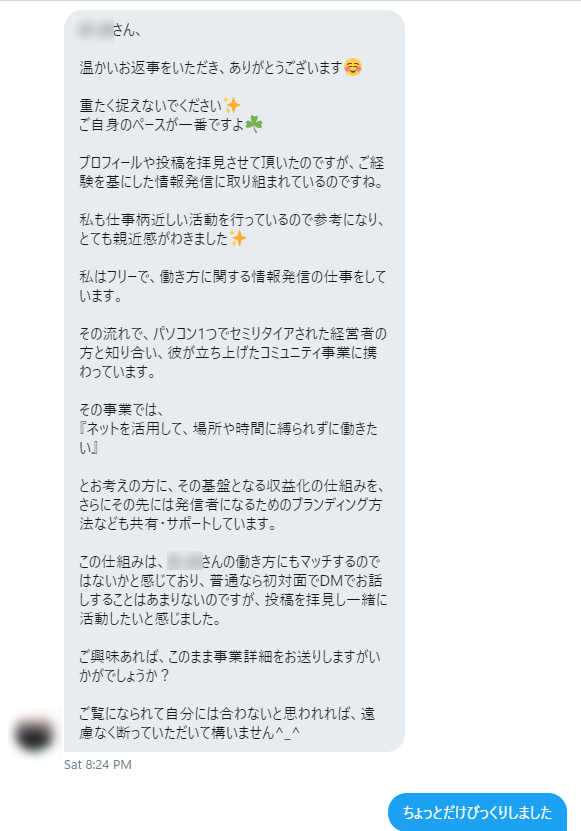Click the blurred name after この仕組みは、

(184, 561)
